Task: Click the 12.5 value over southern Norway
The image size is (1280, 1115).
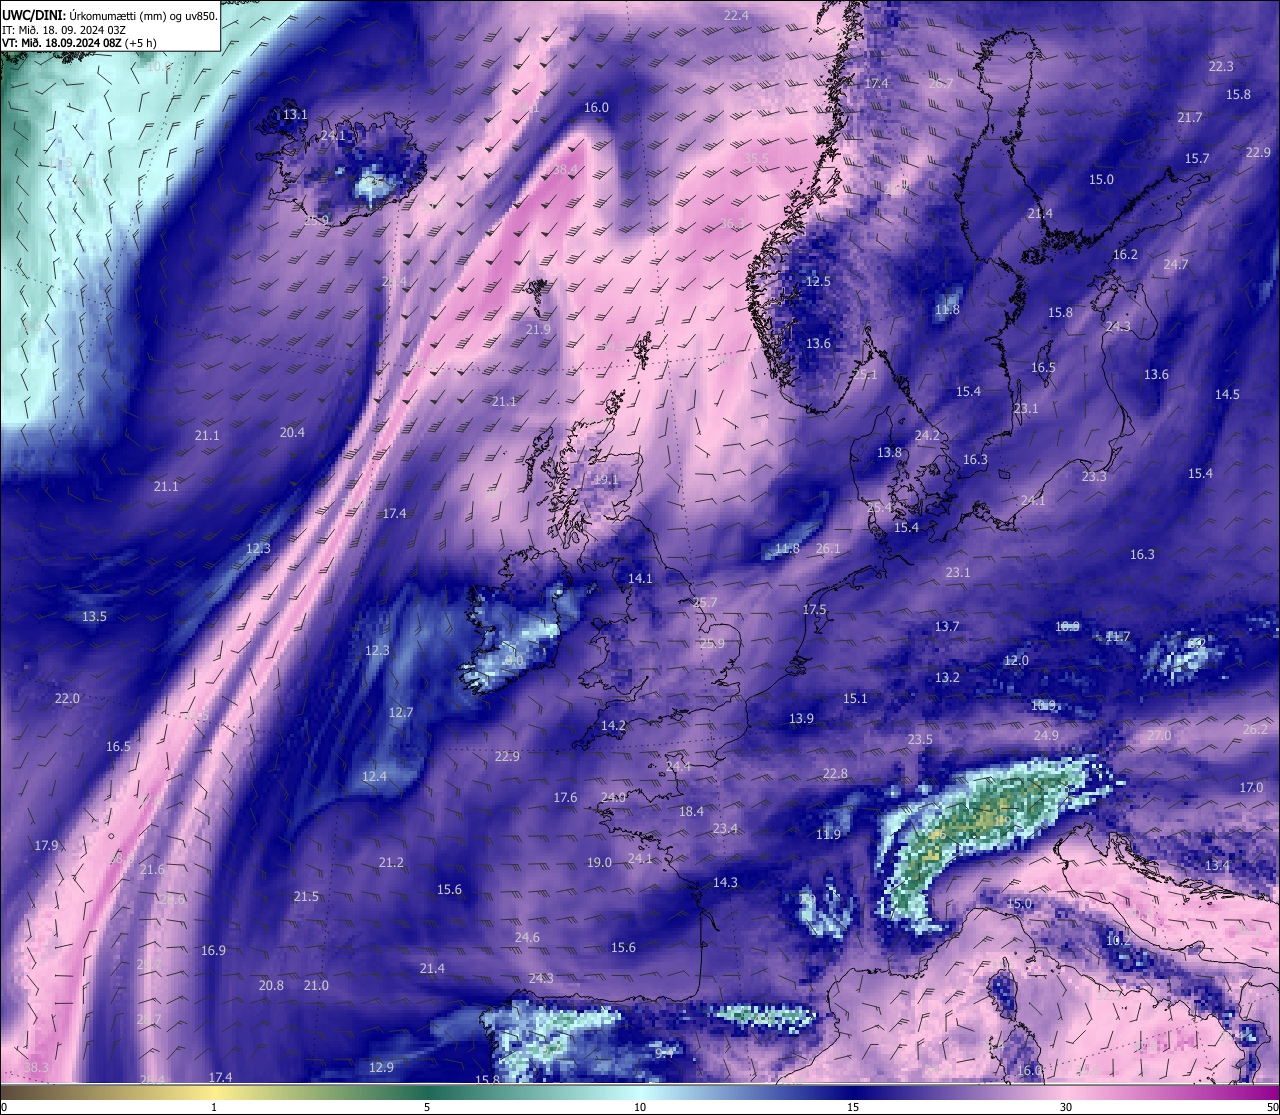Action: (x=818, y=282)
